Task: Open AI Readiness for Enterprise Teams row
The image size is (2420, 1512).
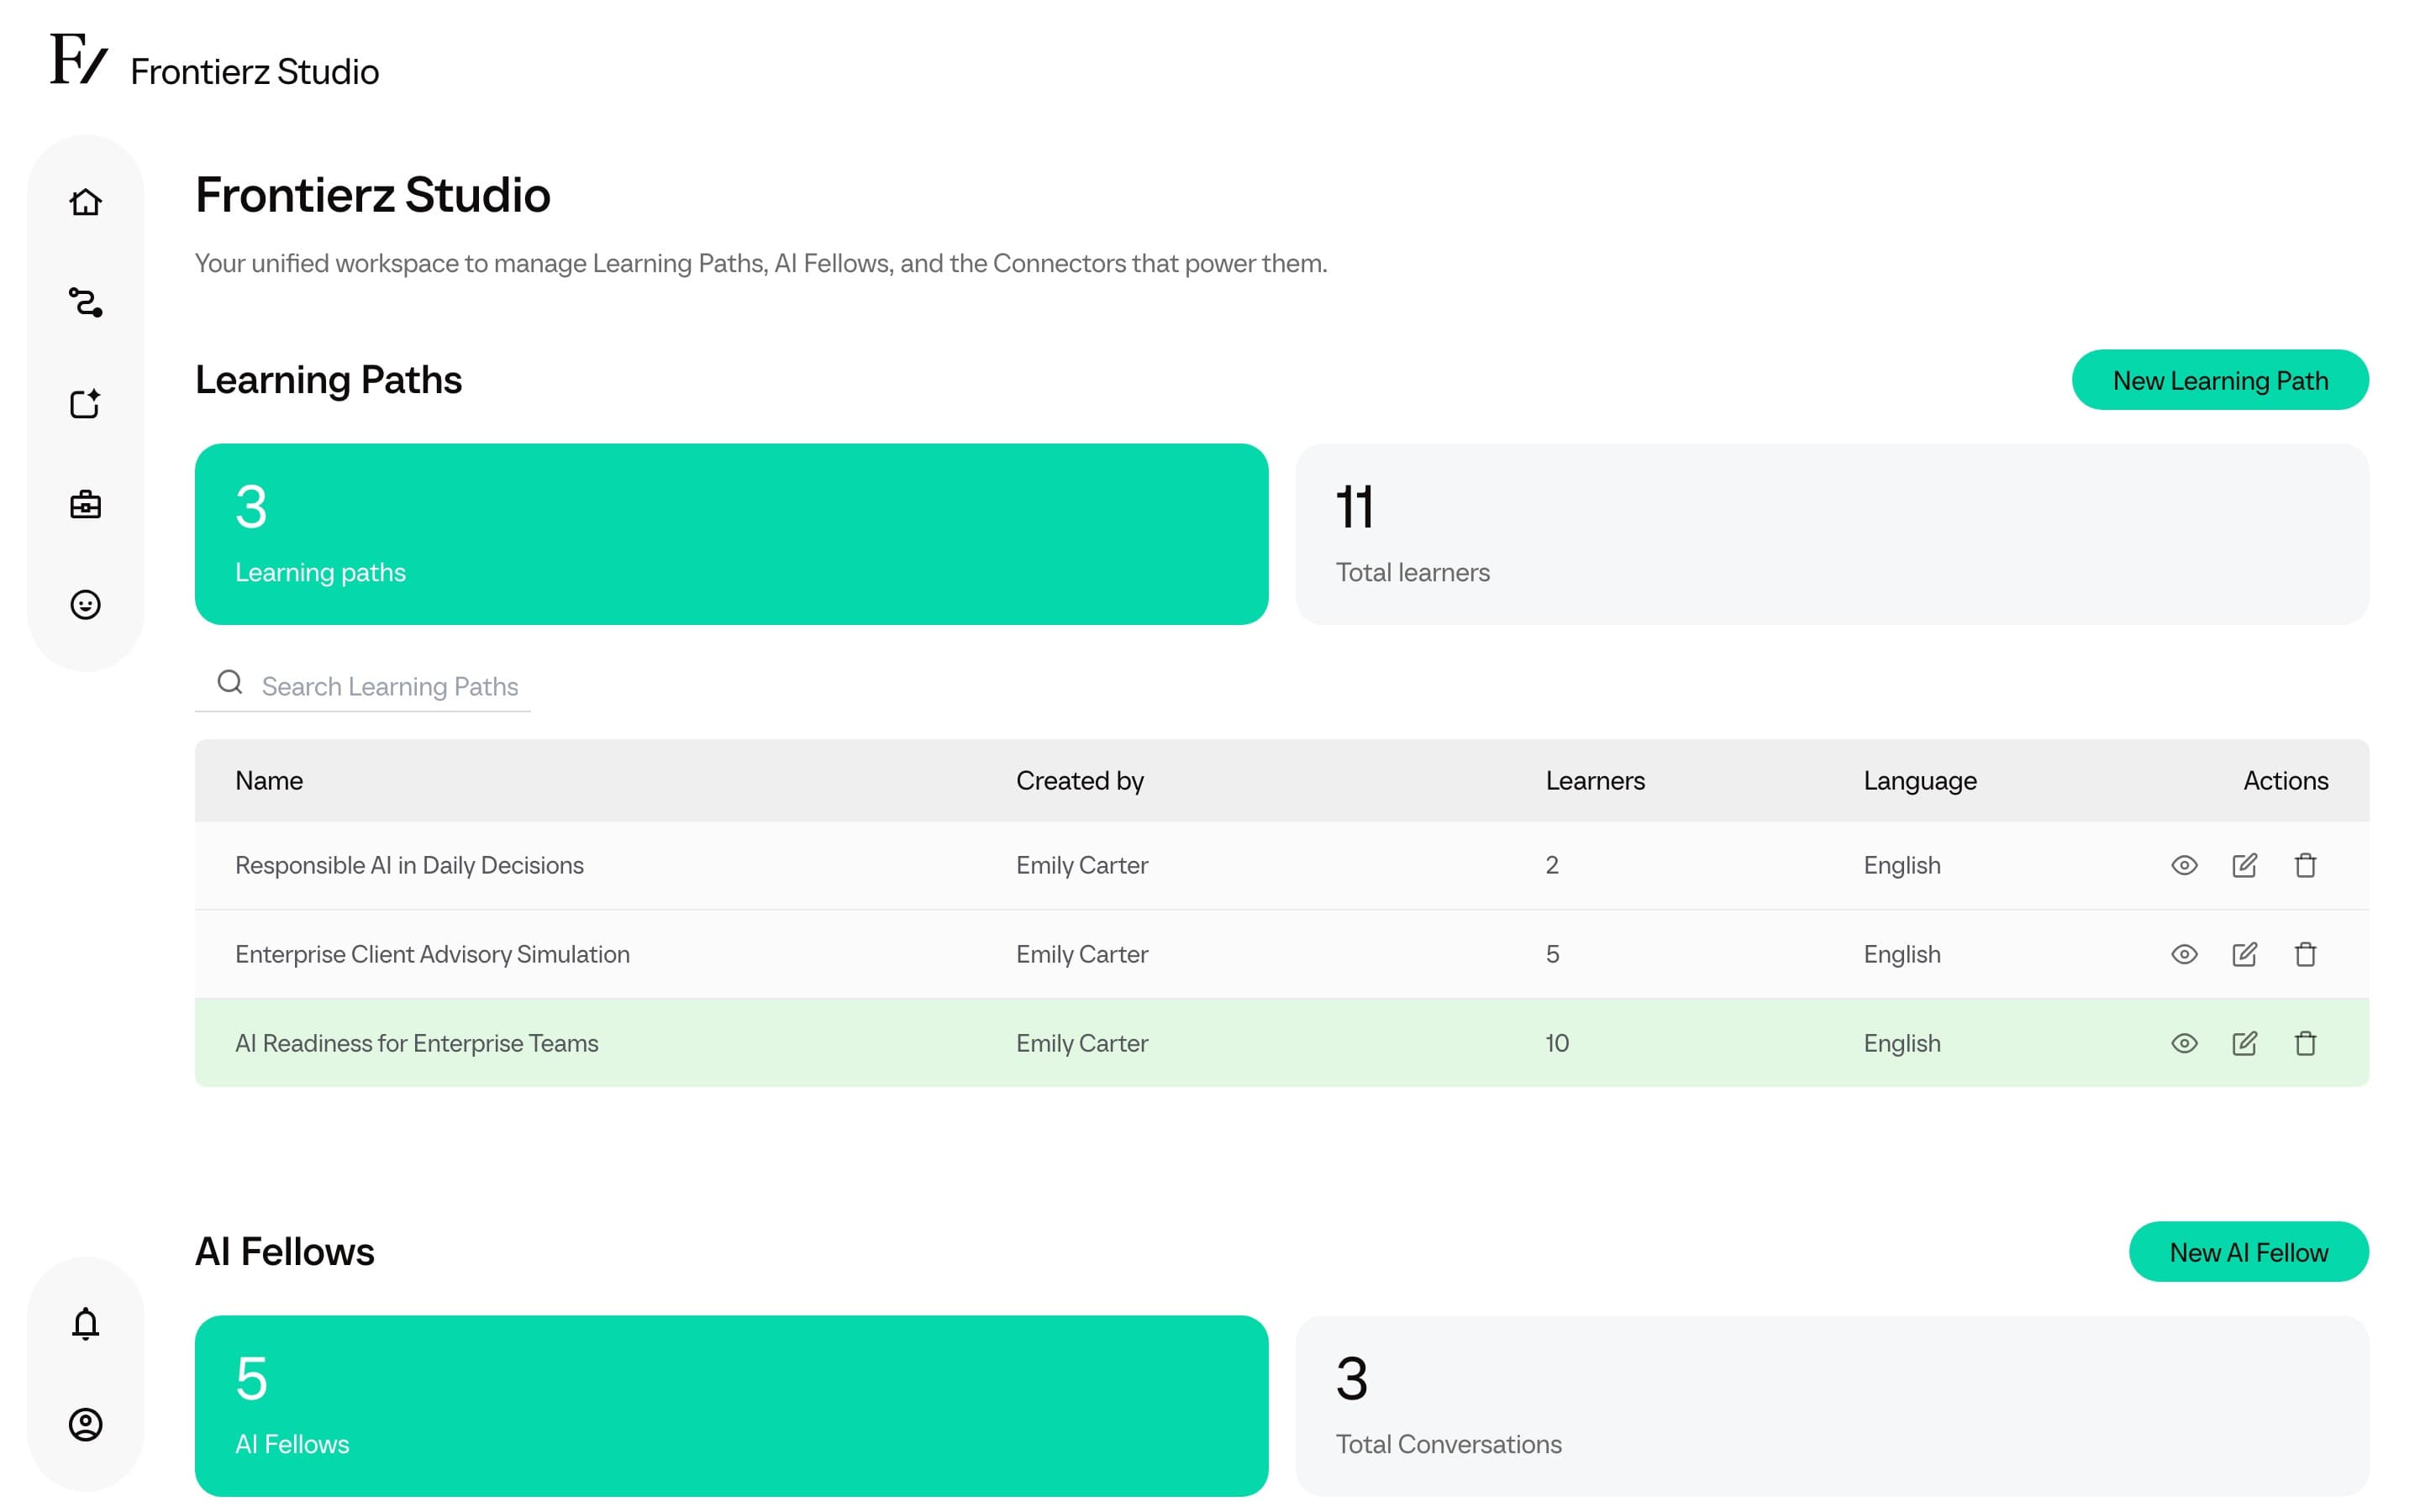Action: coord(1281,1043)
